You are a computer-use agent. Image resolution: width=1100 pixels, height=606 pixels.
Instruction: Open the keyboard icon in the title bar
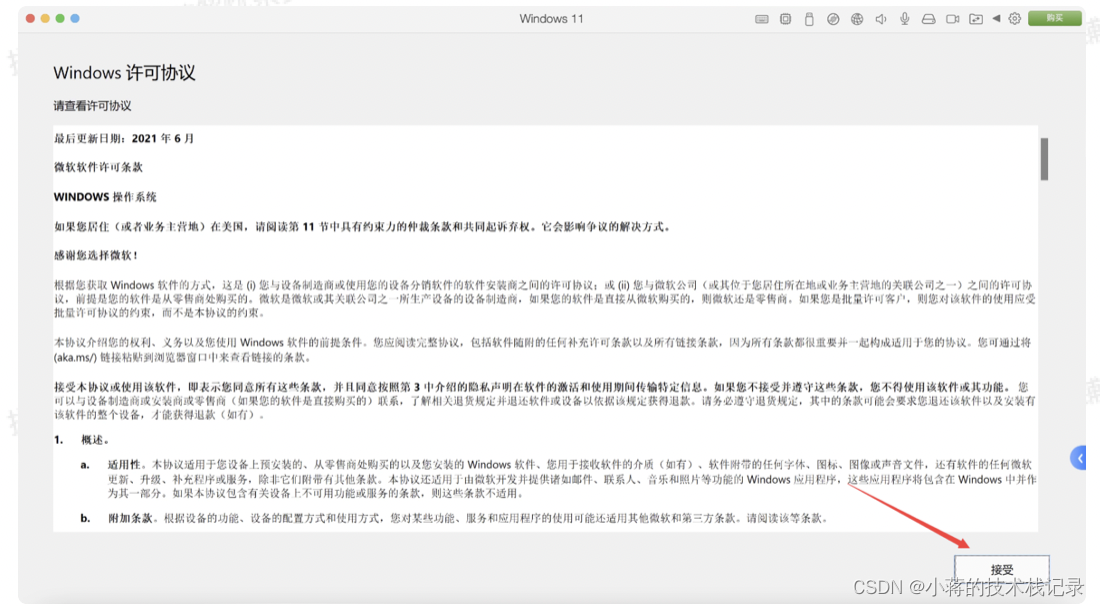[762, 19]
